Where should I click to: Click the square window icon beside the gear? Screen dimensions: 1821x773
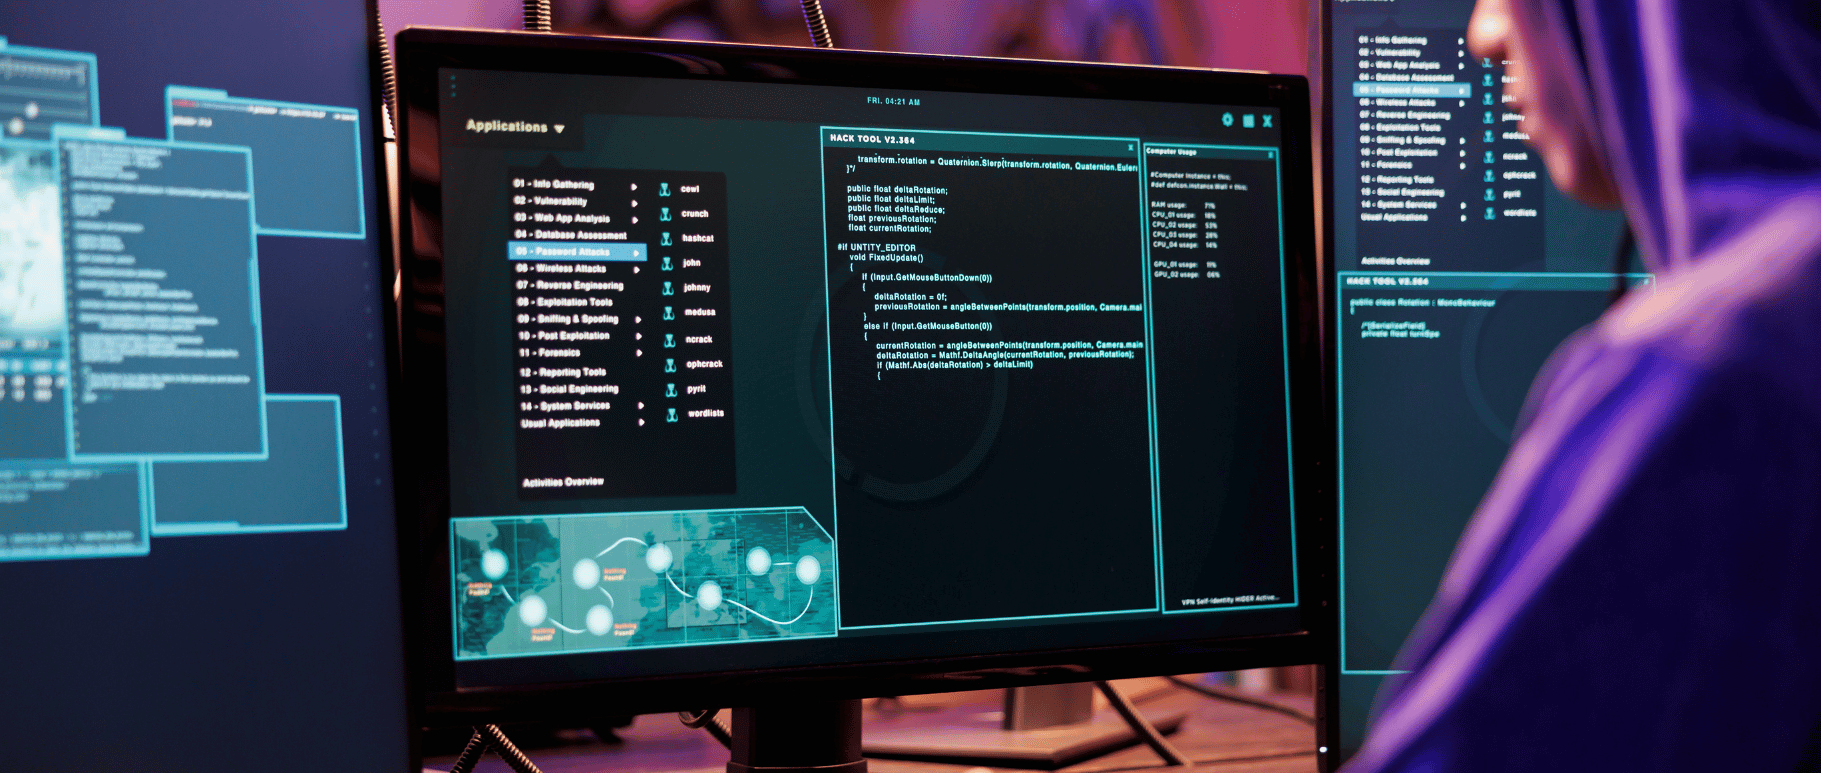(1248, 121)
